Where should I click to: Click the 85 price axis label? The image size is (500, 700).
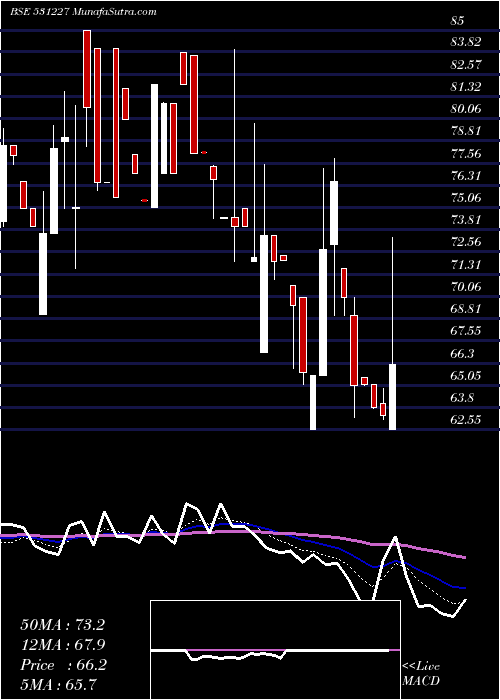[458, 21]
